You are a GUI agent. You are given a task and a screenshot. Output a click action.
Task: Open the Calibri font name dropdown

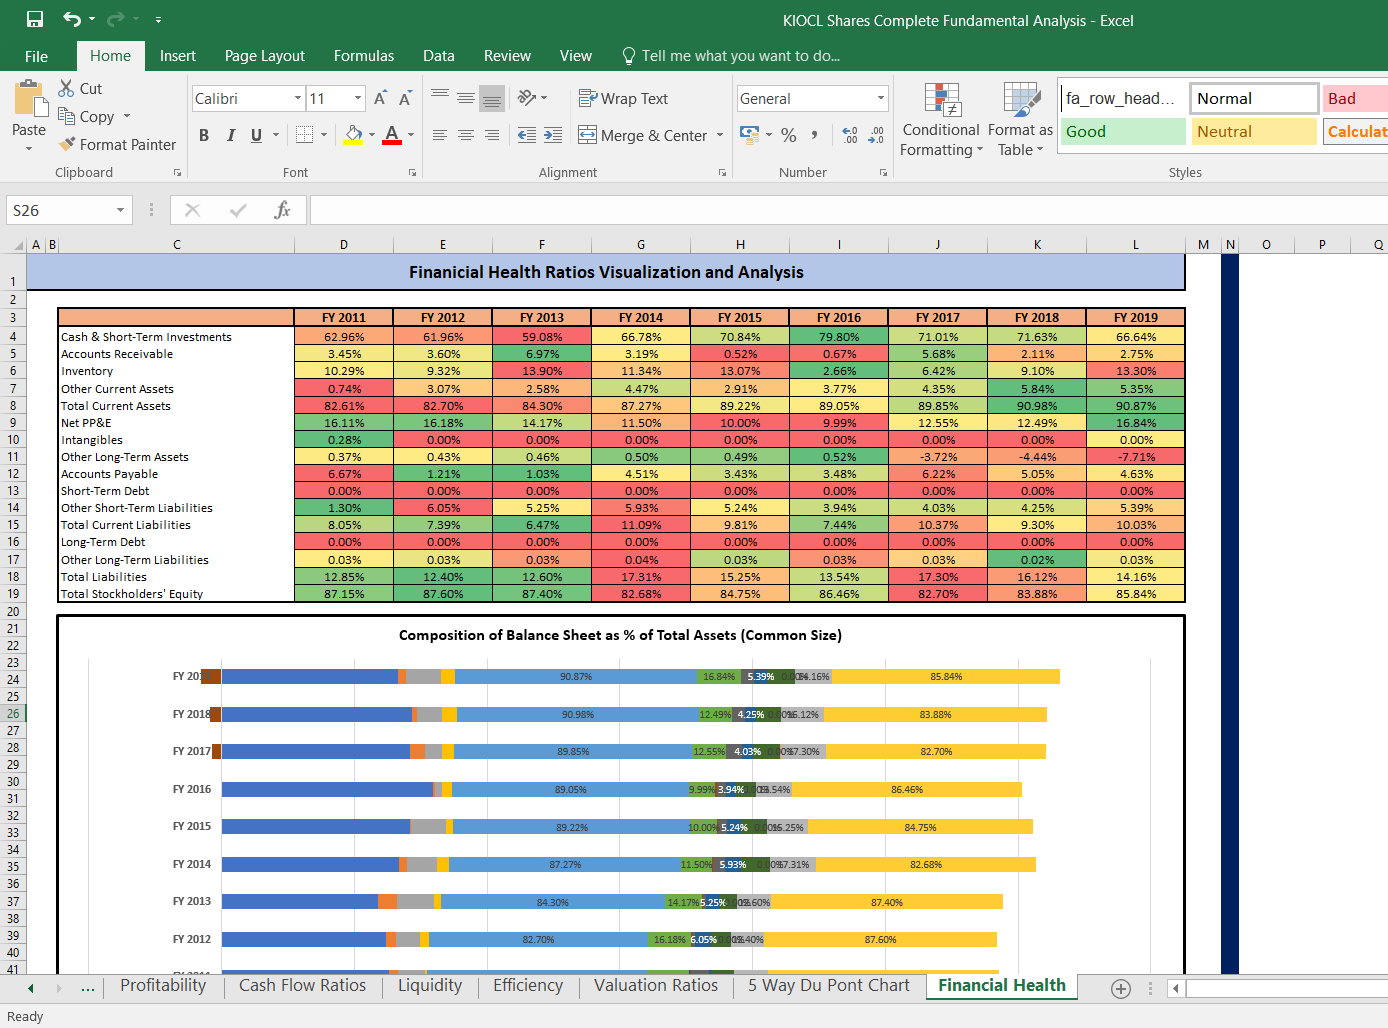pyautogui.click(x=298, y=98)
